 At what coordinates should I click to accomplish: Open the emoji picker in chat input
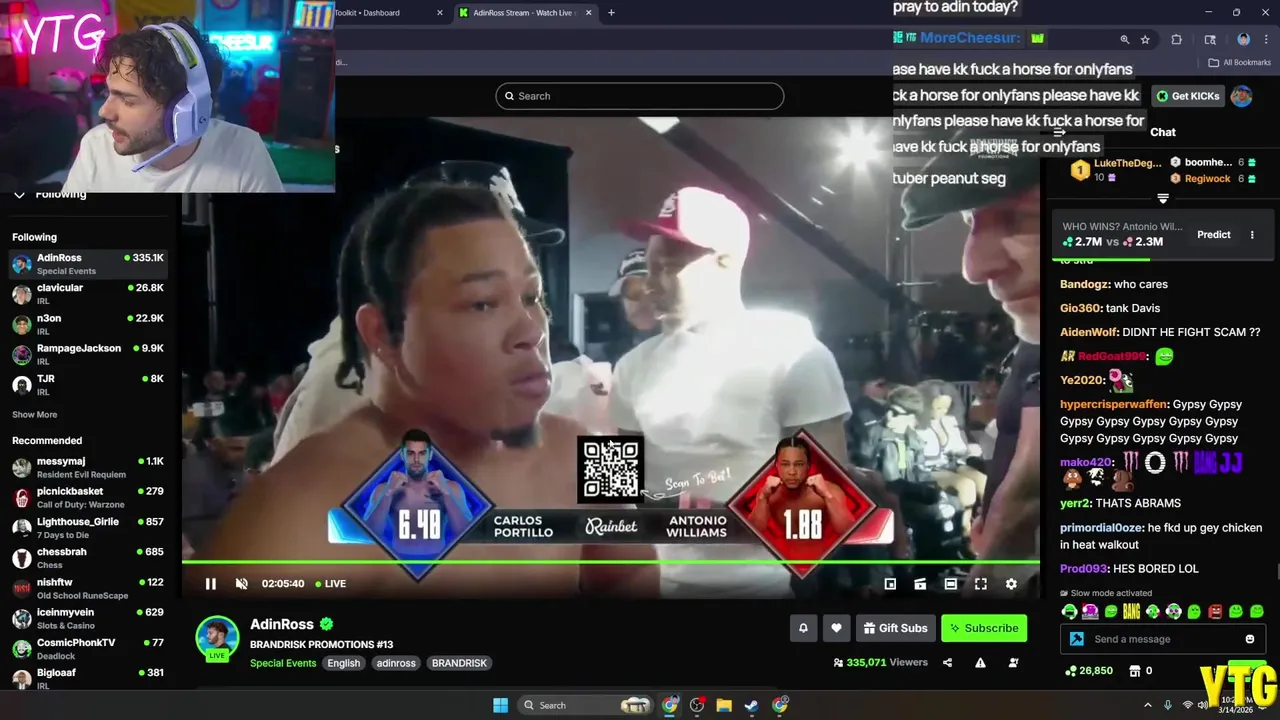pyautogui.click(x=1249, y=639)
